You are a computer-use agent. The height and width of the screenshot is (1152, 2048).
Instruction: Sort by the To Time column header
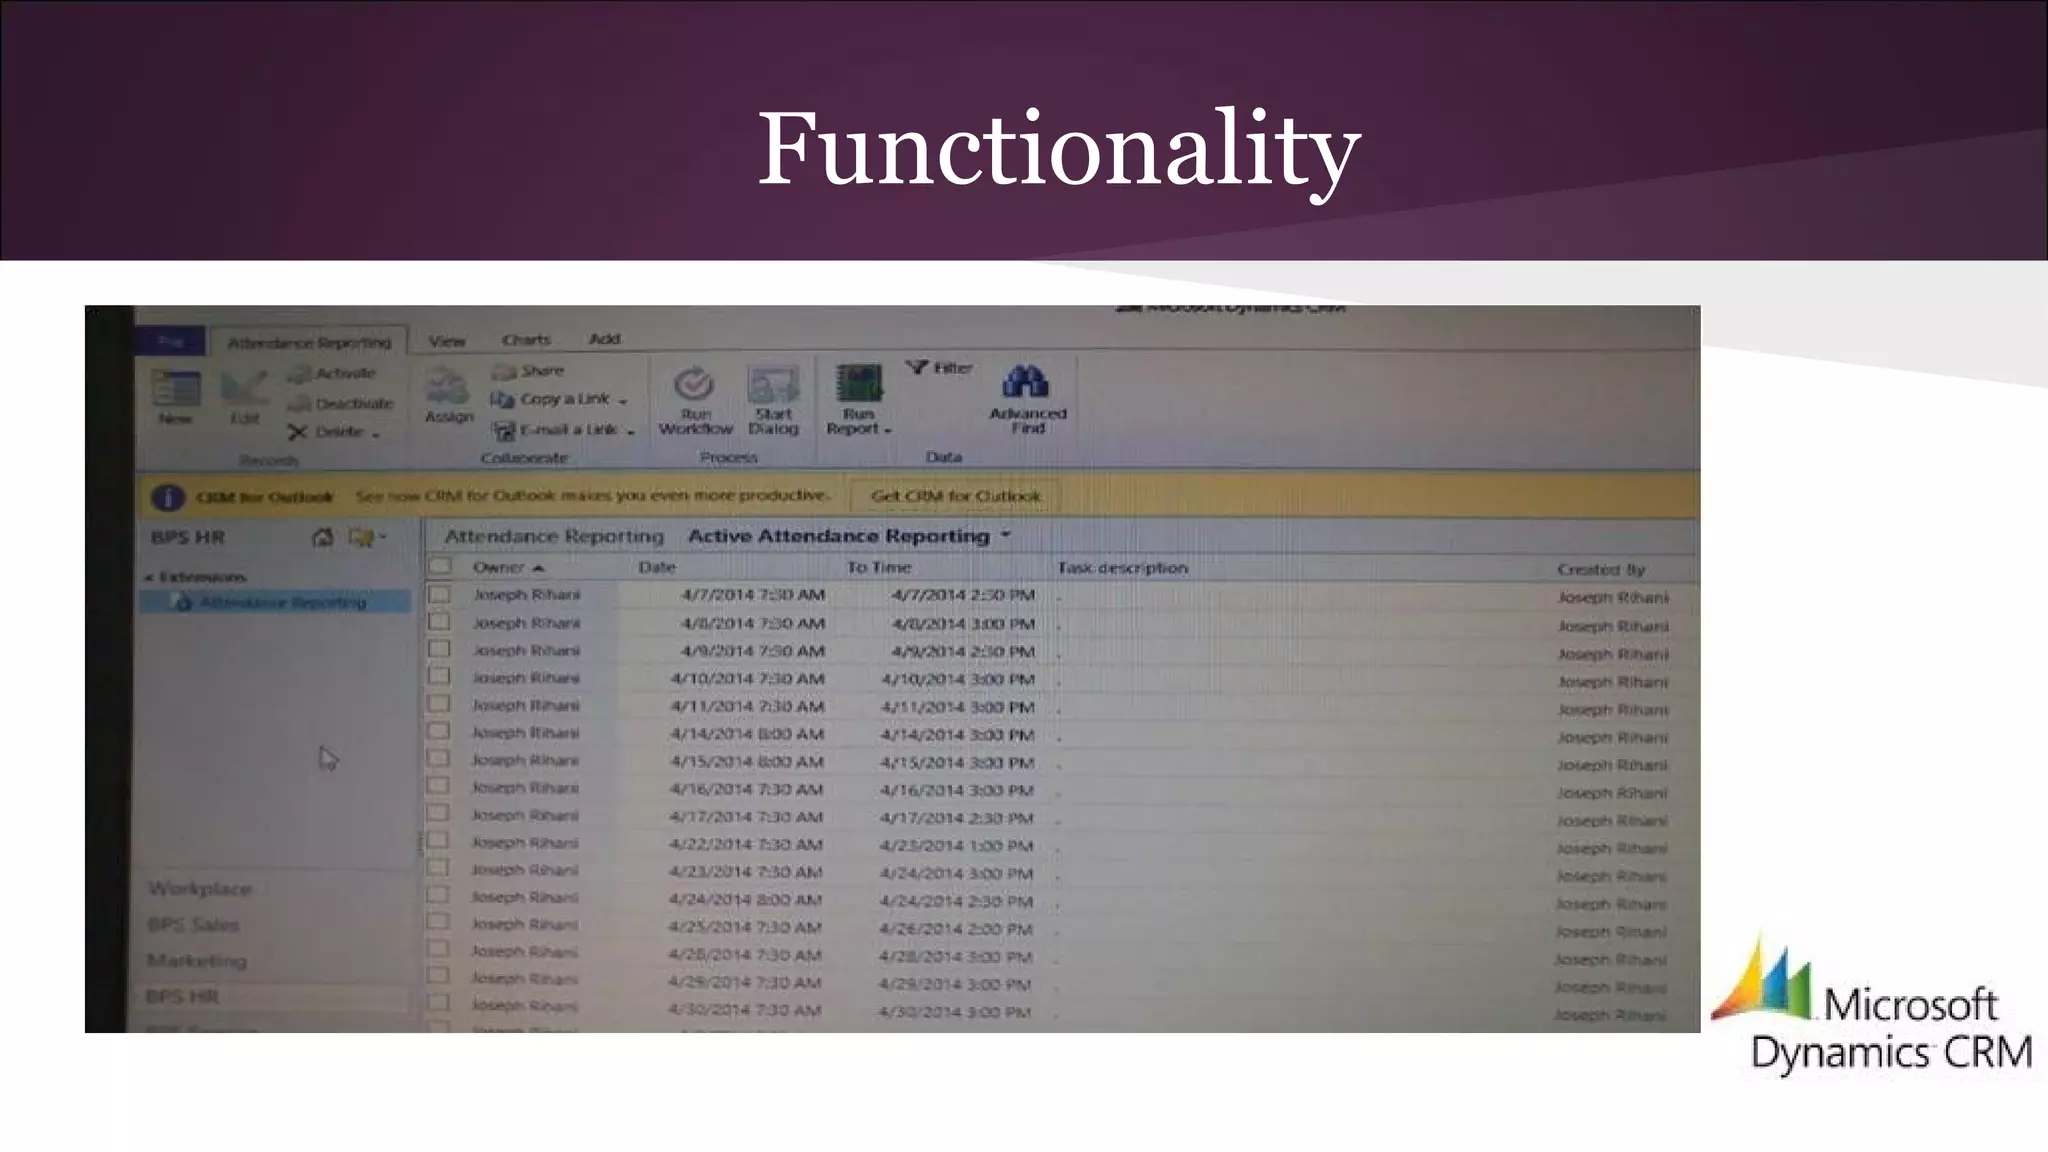(x=879, y=567)
